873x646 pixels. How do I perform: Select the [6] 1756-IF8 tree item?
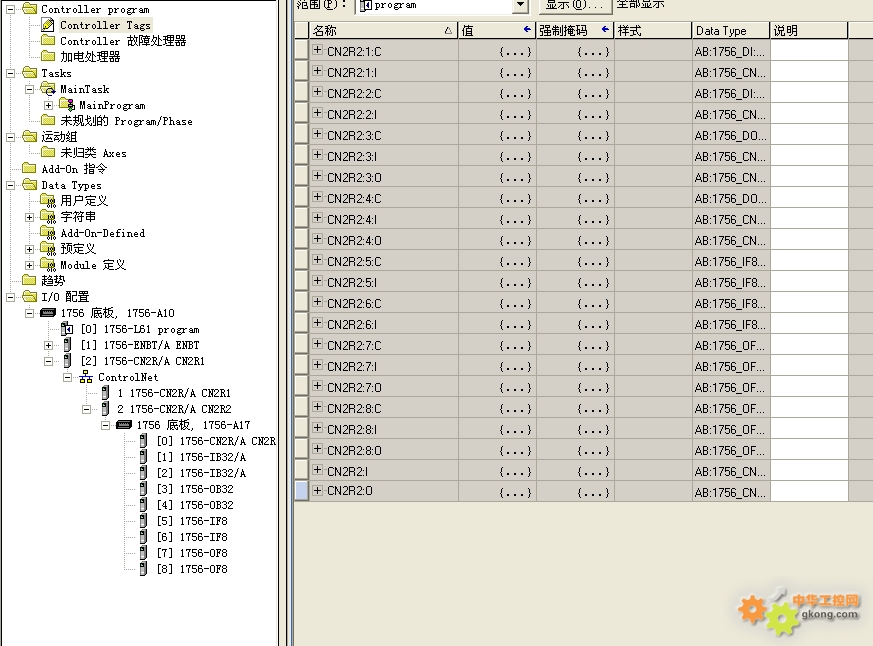pos(192,537)
